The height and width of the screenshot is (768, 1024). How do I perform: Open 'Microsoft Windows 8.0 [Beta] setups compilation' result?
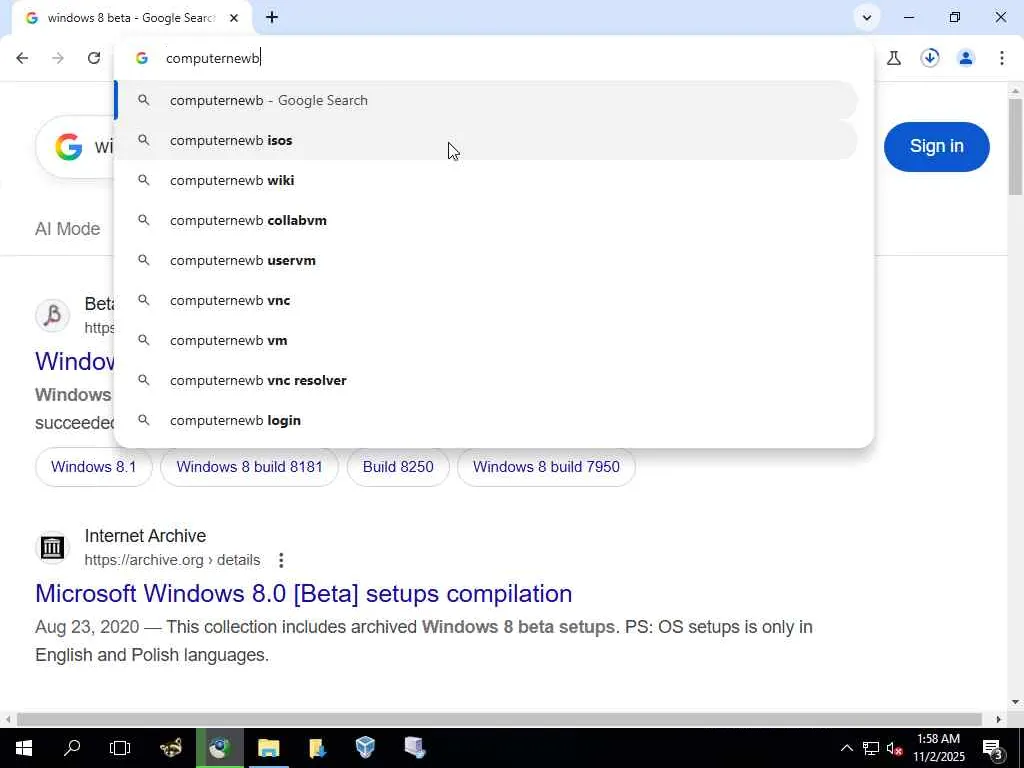coord(304,594)
